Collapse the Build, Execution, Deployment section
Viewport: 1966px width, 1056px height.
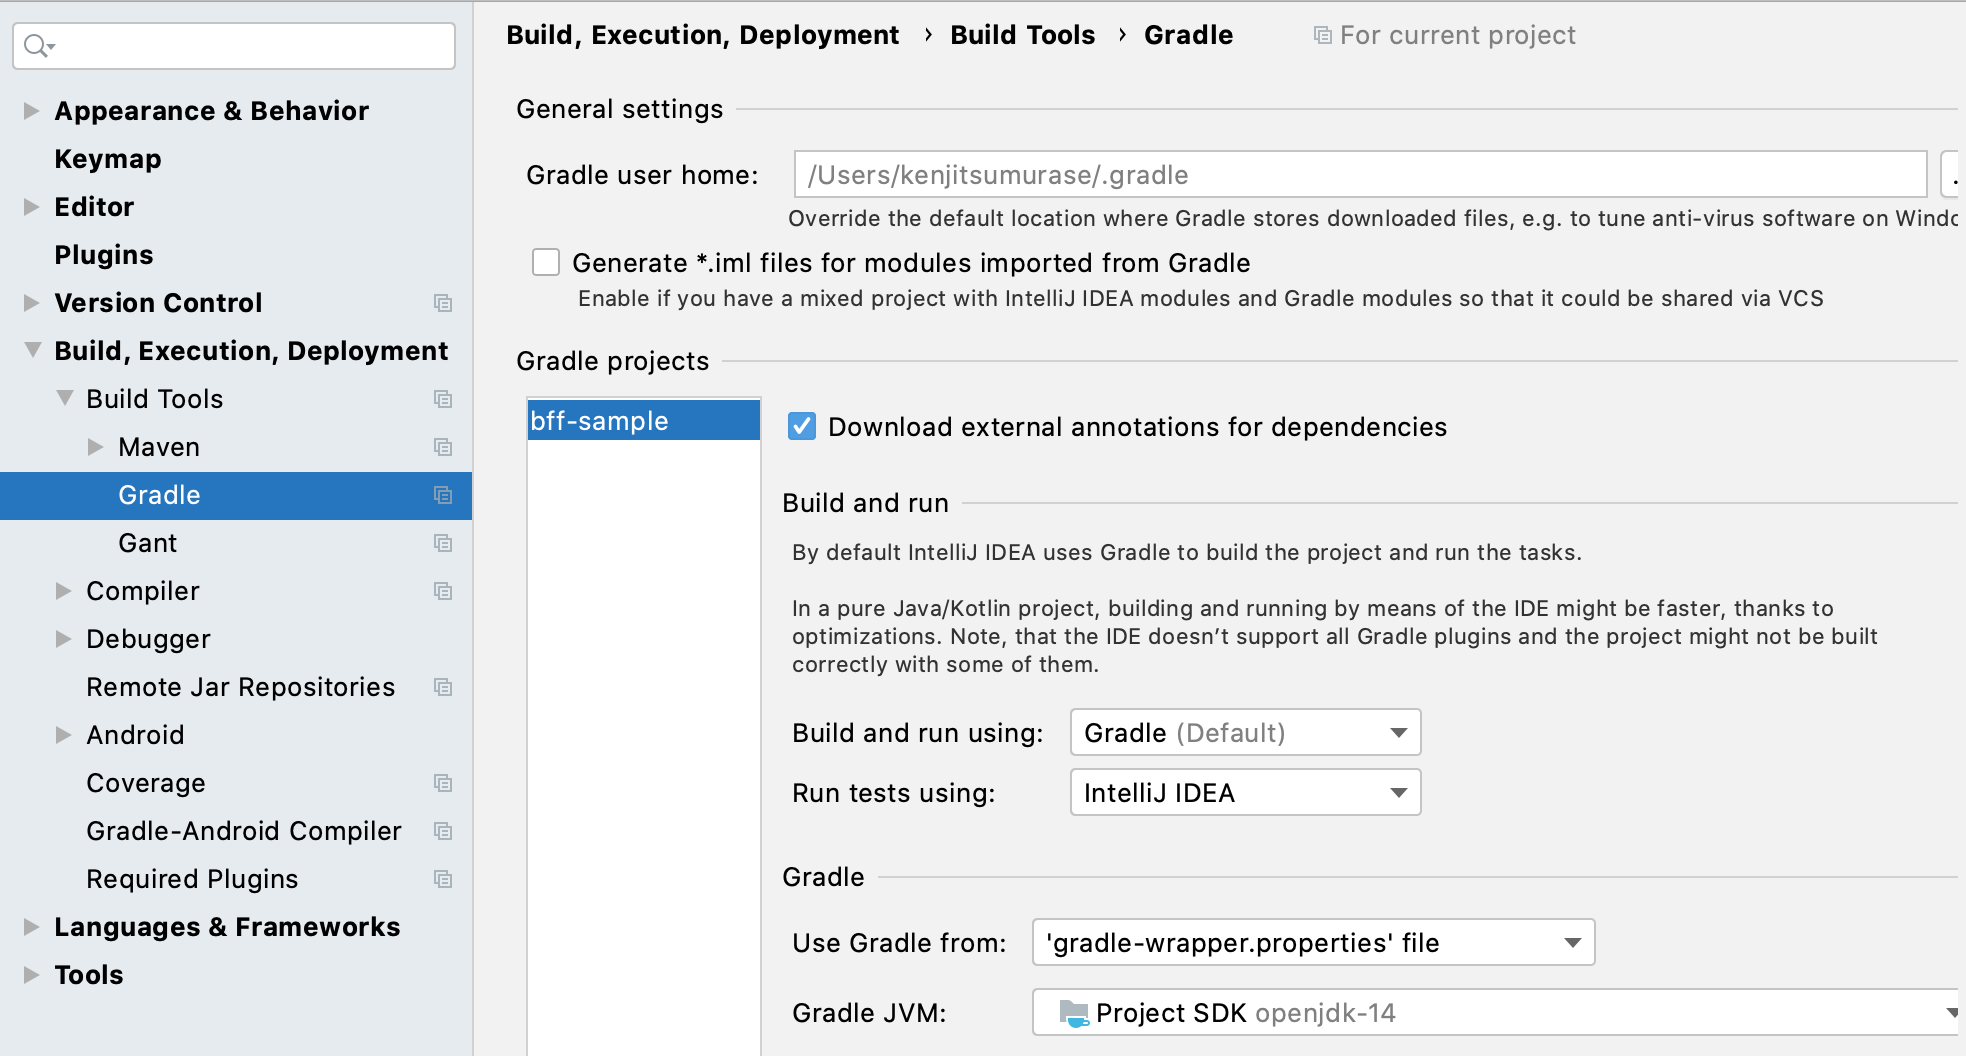tap(31, 351)
